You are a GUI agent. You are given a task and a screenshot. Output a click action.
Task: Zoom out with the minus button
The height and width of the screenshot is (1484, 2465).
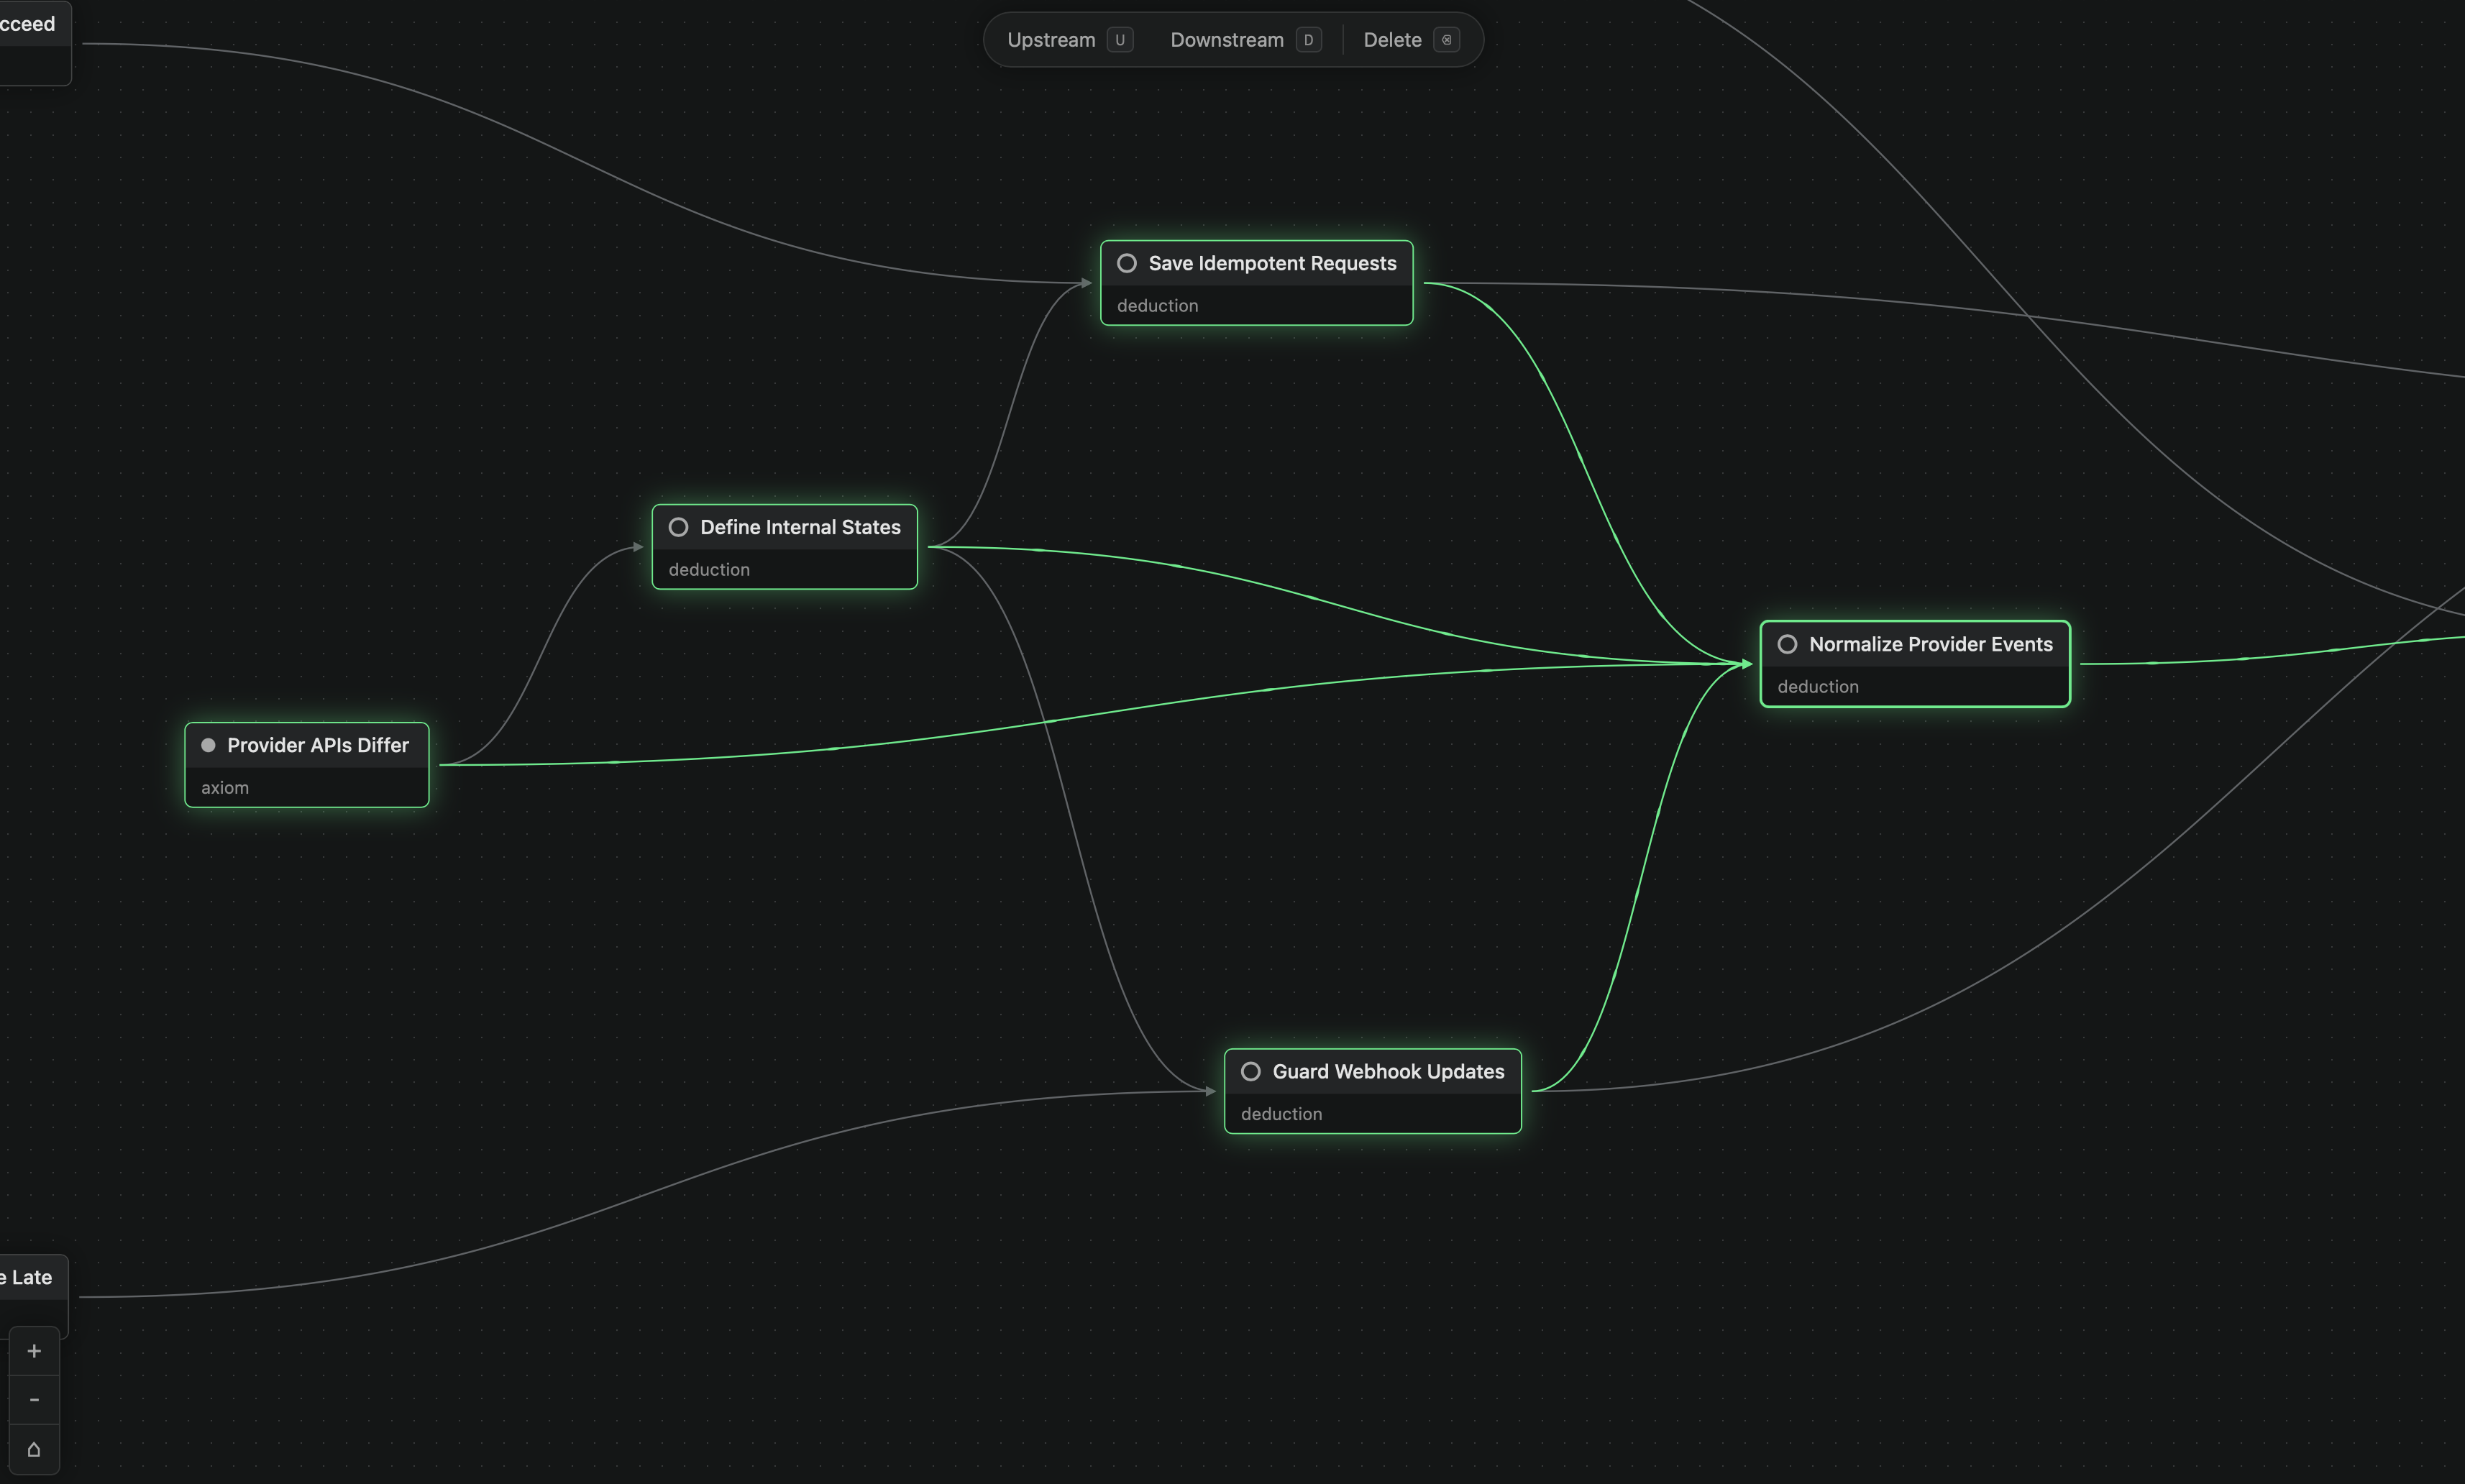34,1400
